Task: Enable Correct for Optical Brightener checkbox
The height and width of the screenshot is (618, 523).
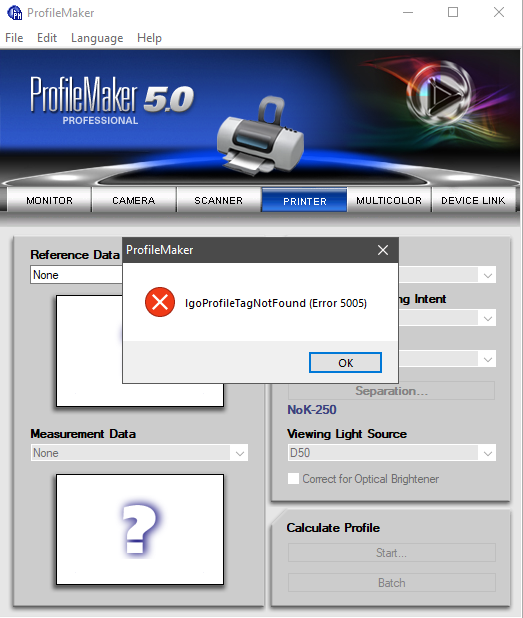Action: coord(293,478)
